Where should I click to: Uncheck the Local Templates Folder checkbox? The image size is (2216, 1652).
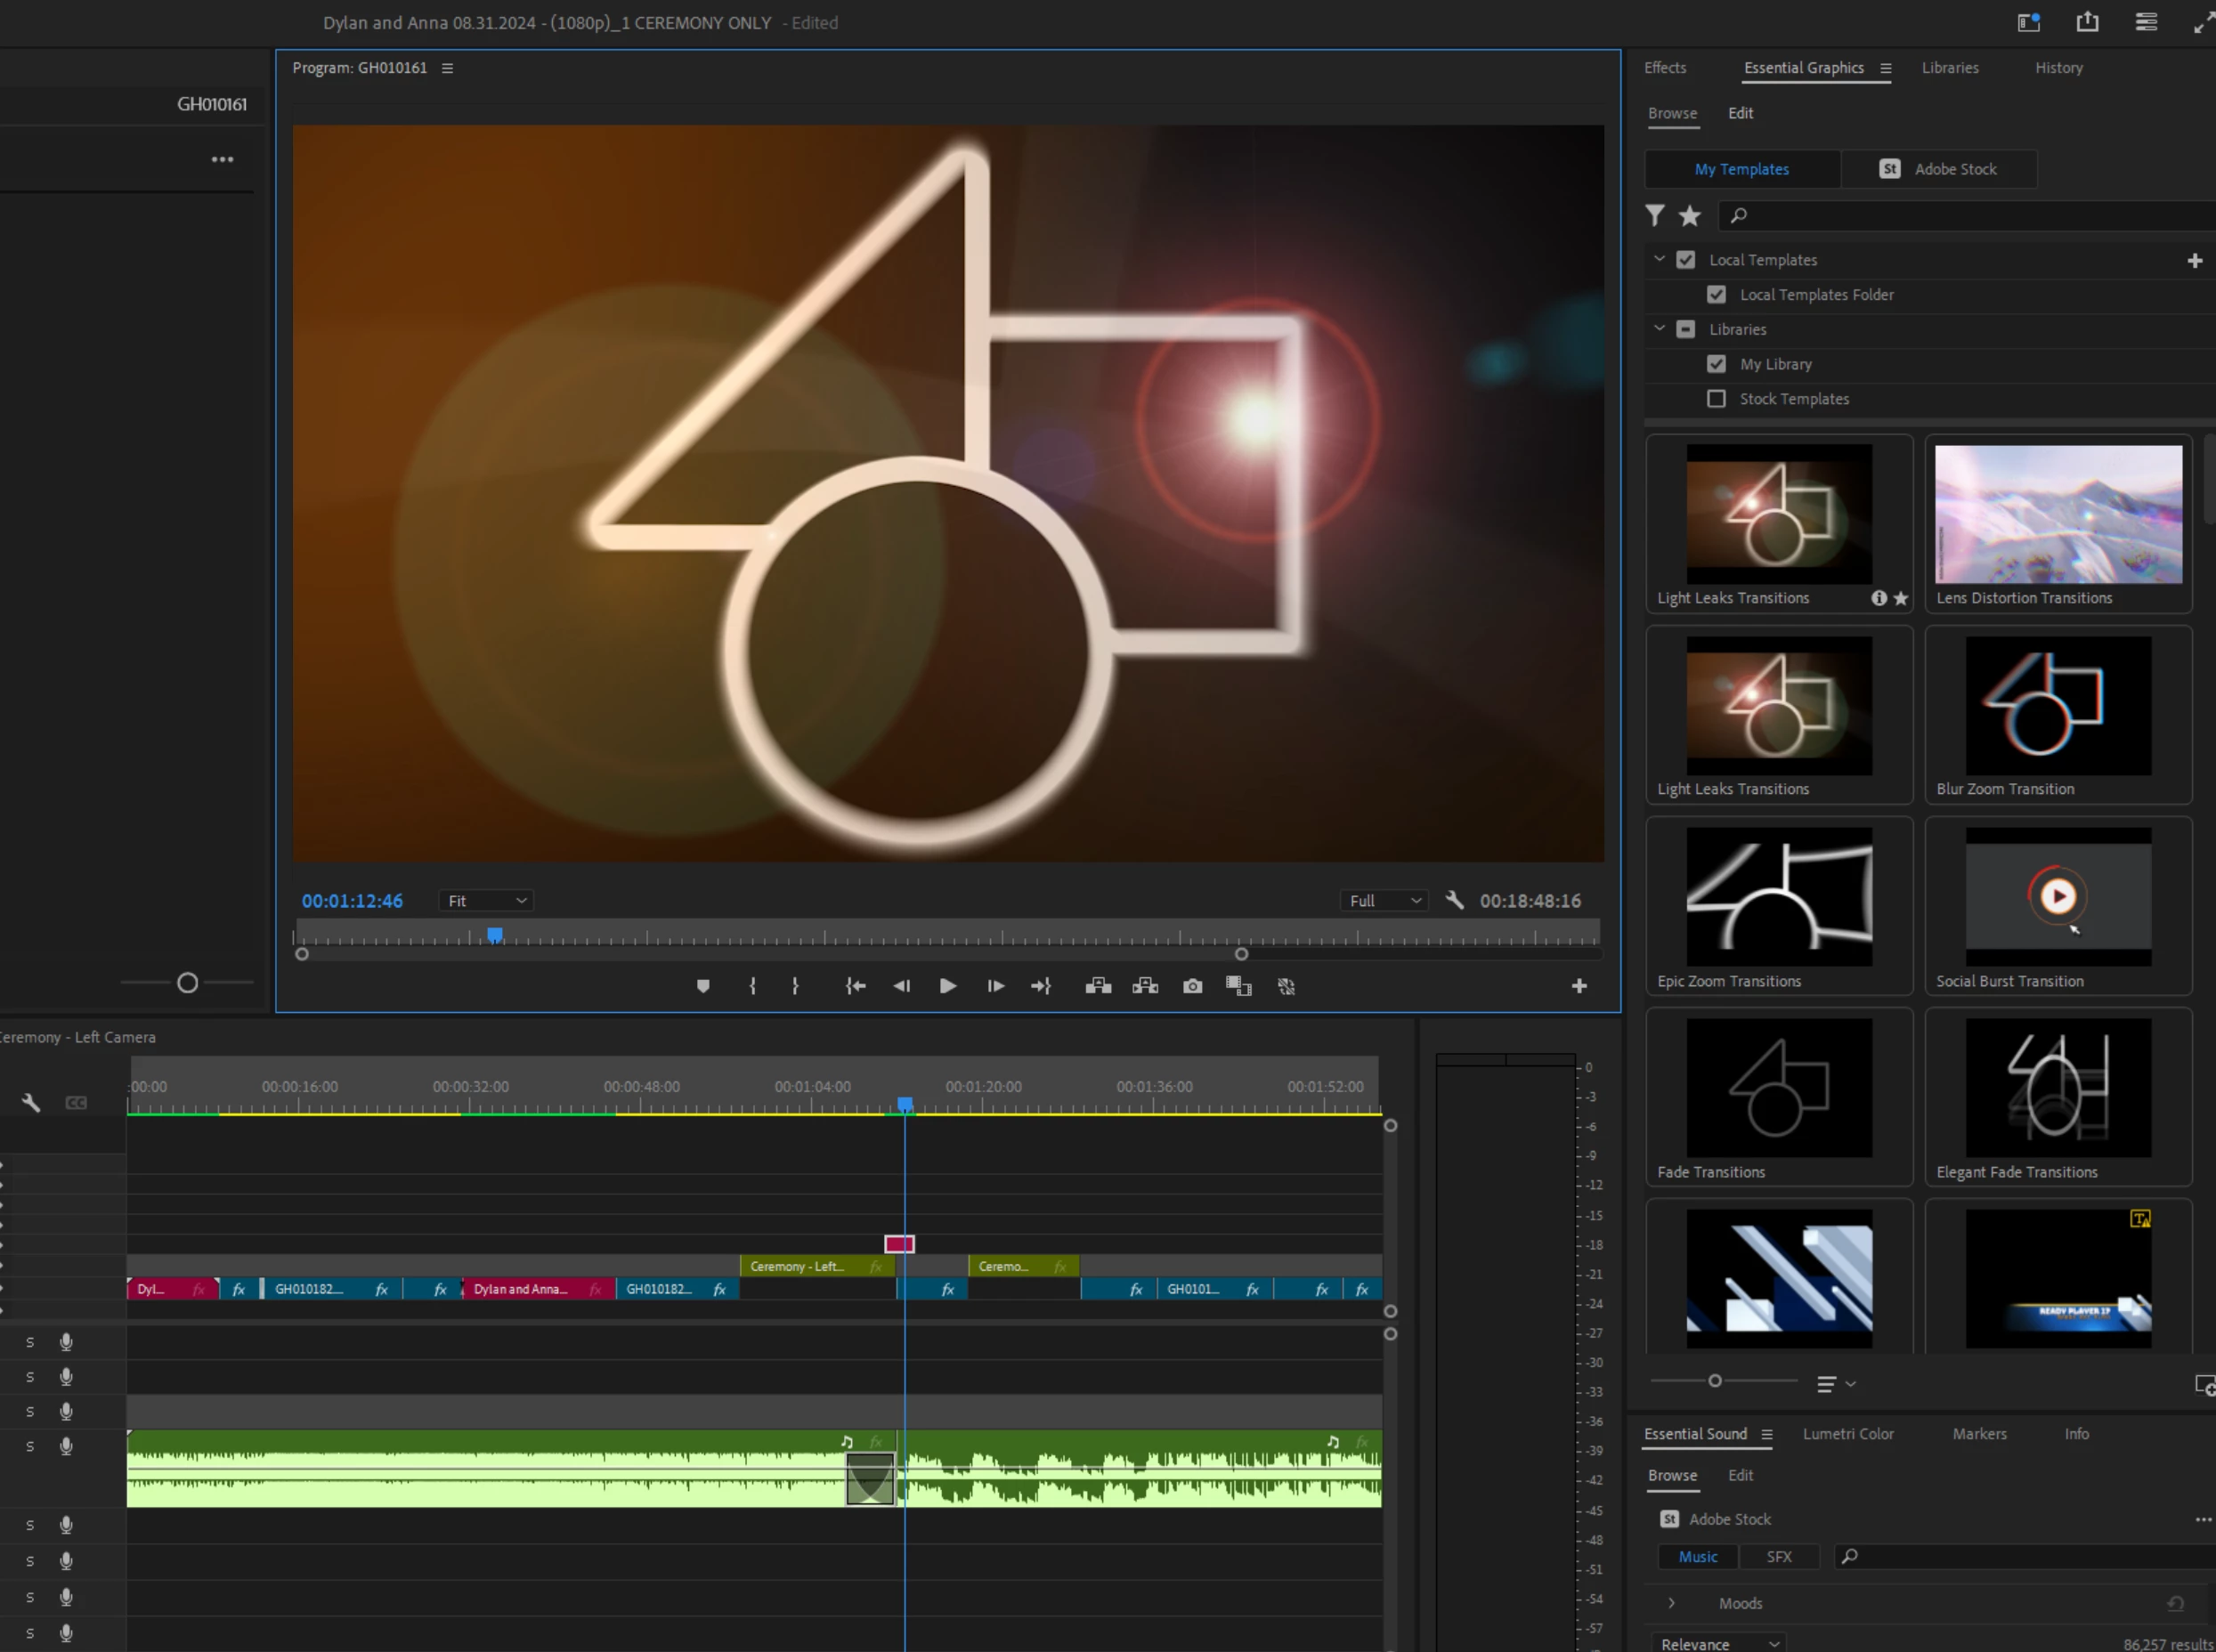1716,295
